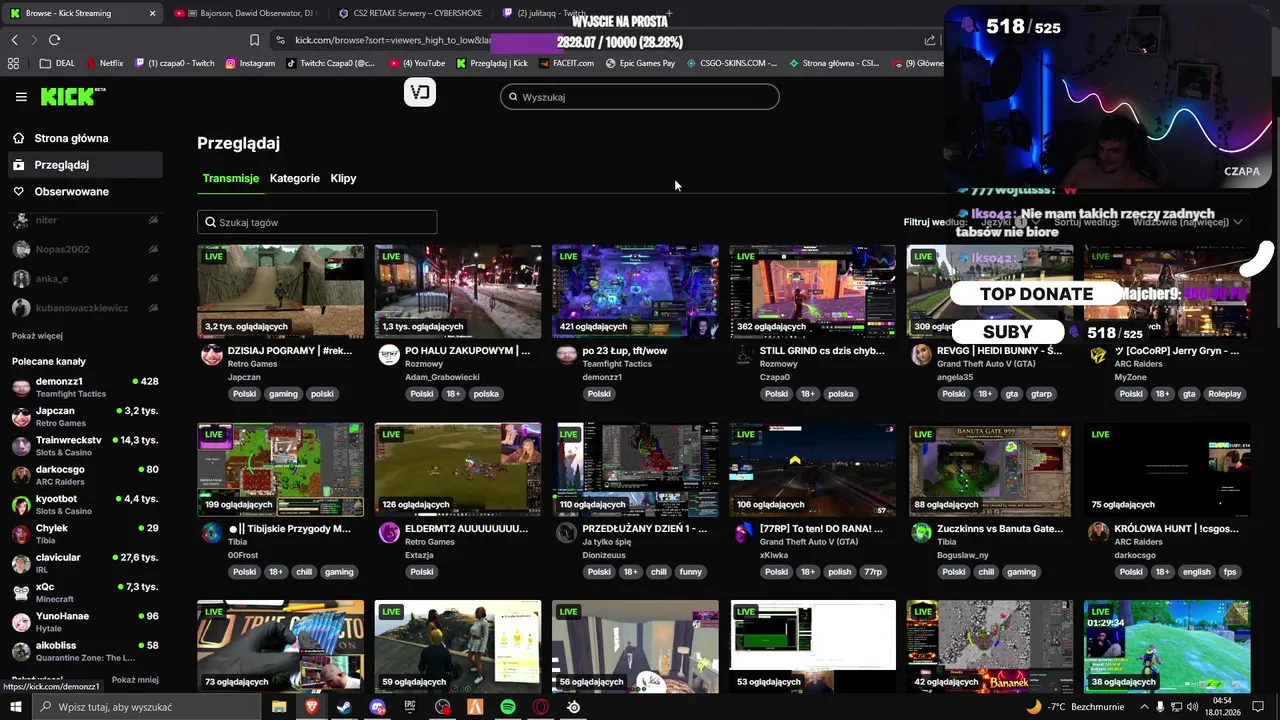Open the Zuczkinns vs Banuta Gate thumbnail

click(990, 469)
